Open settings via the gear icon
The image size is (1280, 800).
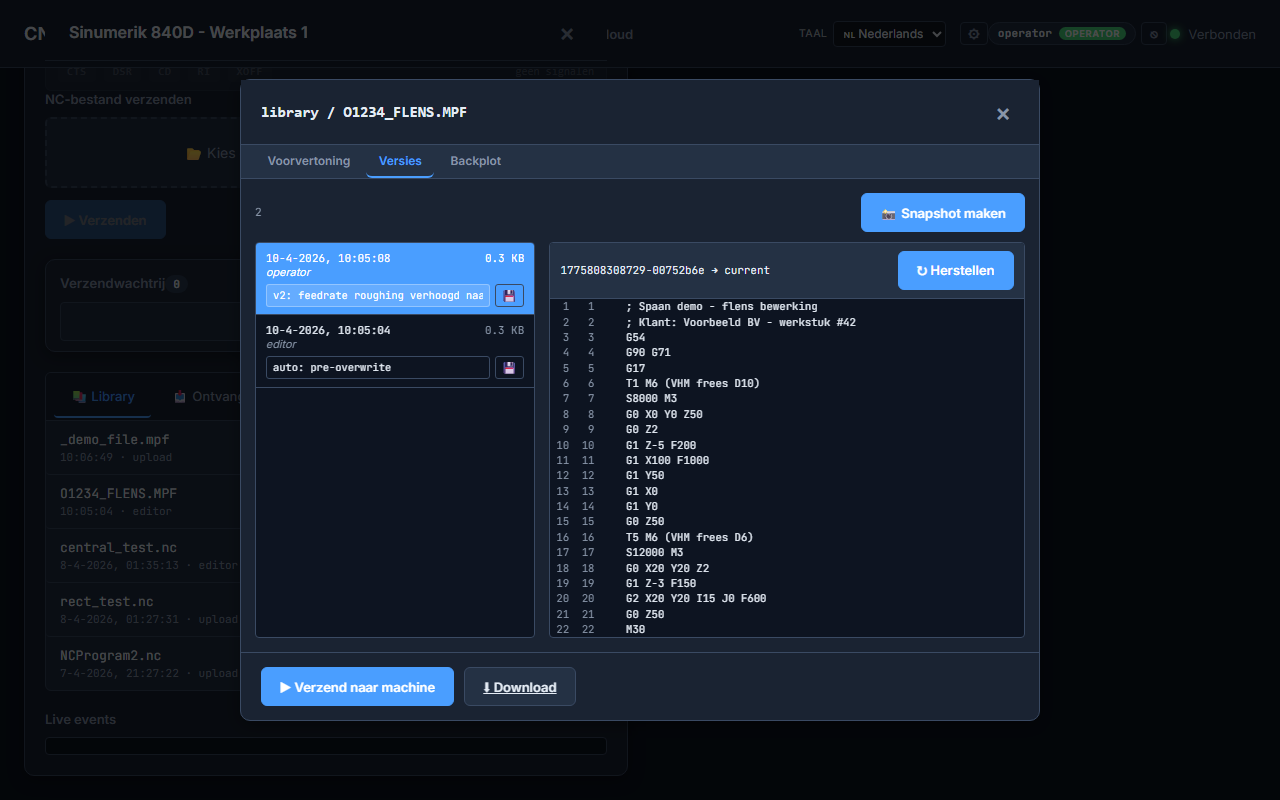(974, 34)
